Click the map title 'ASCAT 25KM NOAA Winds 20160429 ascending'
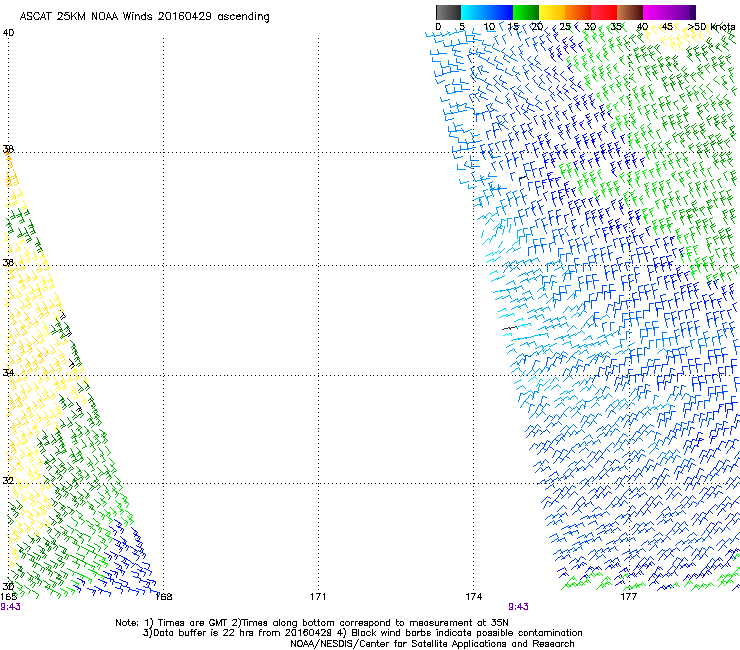The height and width of the screenshot is (650, 740). 144,17
